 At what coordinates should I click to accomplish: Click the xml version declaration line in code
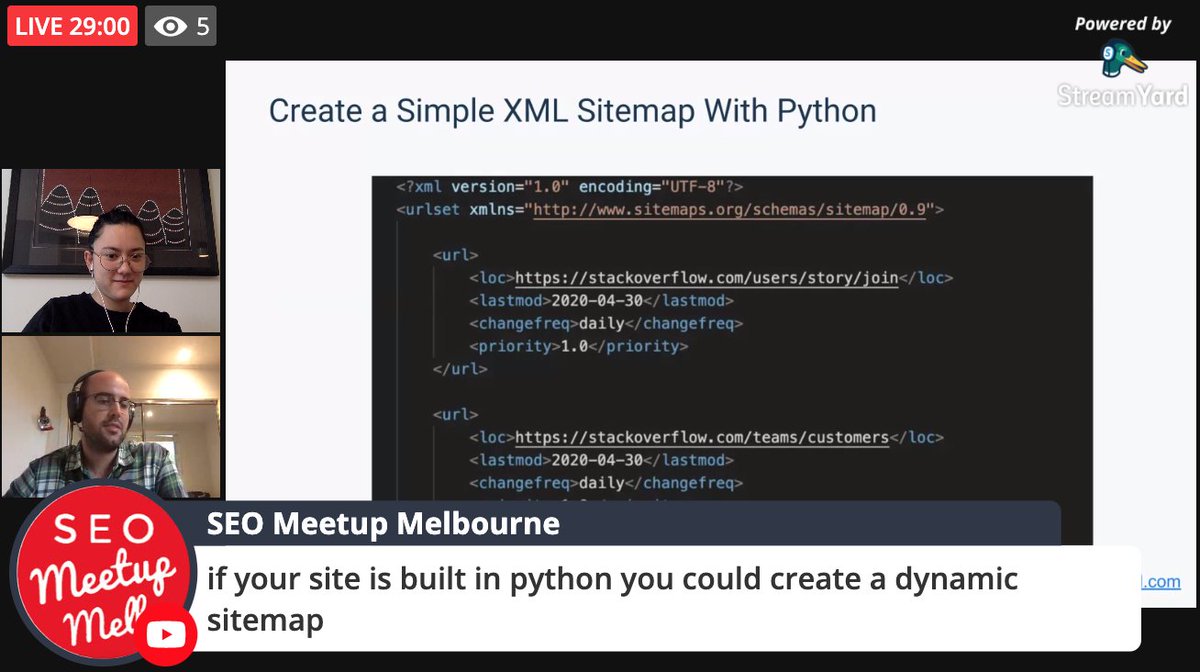[x=569, y=187]
